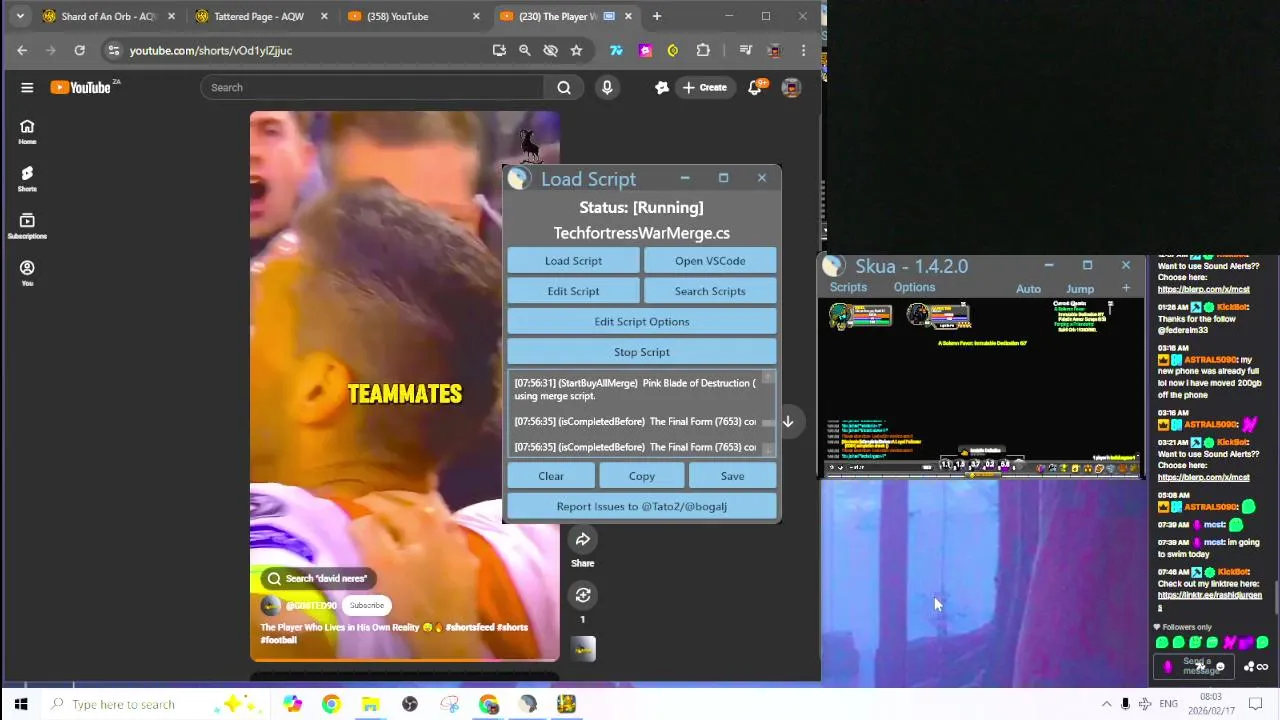Viewport: 1280px width, 720px height.
Task: Click the Create button on YouTube
Action: coord(704,88)
